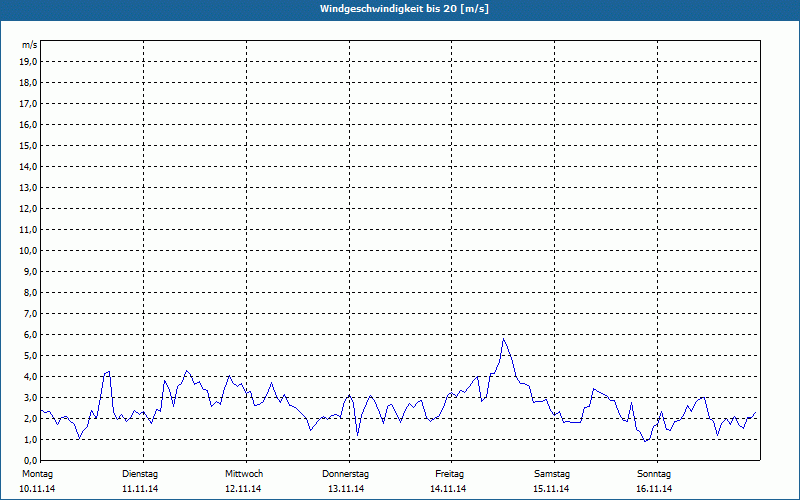Click the 9,0 y-axis label
Image resolution: width=800 pixels, height=500 pixels.
tap(29, 271)
